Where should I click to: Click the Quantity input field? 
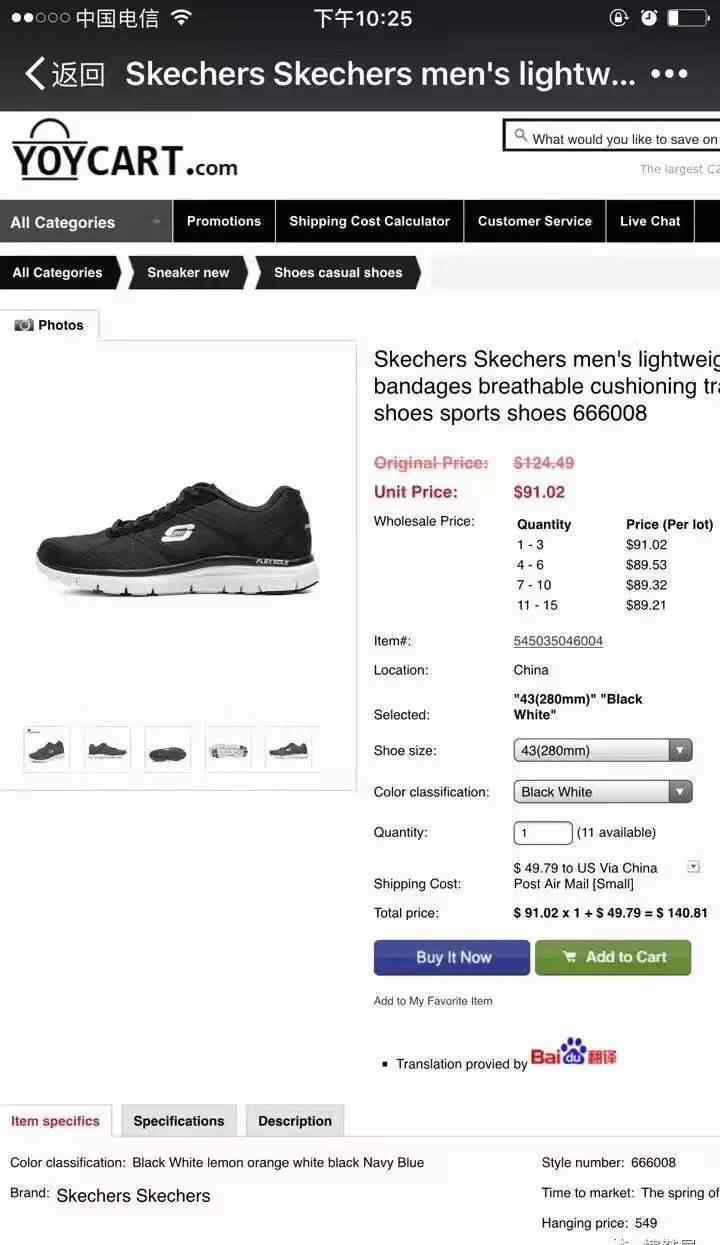click(543, 833)
